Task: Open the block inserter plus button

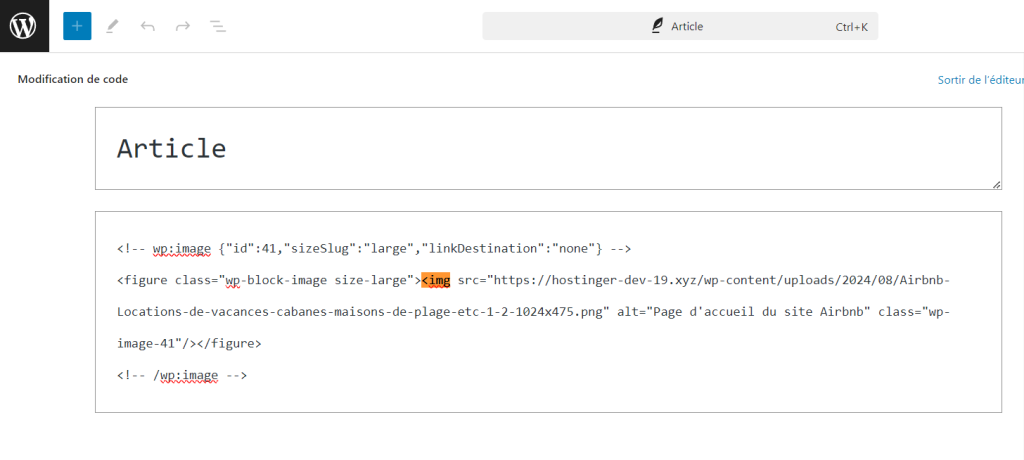Action: tap(77, 26)
